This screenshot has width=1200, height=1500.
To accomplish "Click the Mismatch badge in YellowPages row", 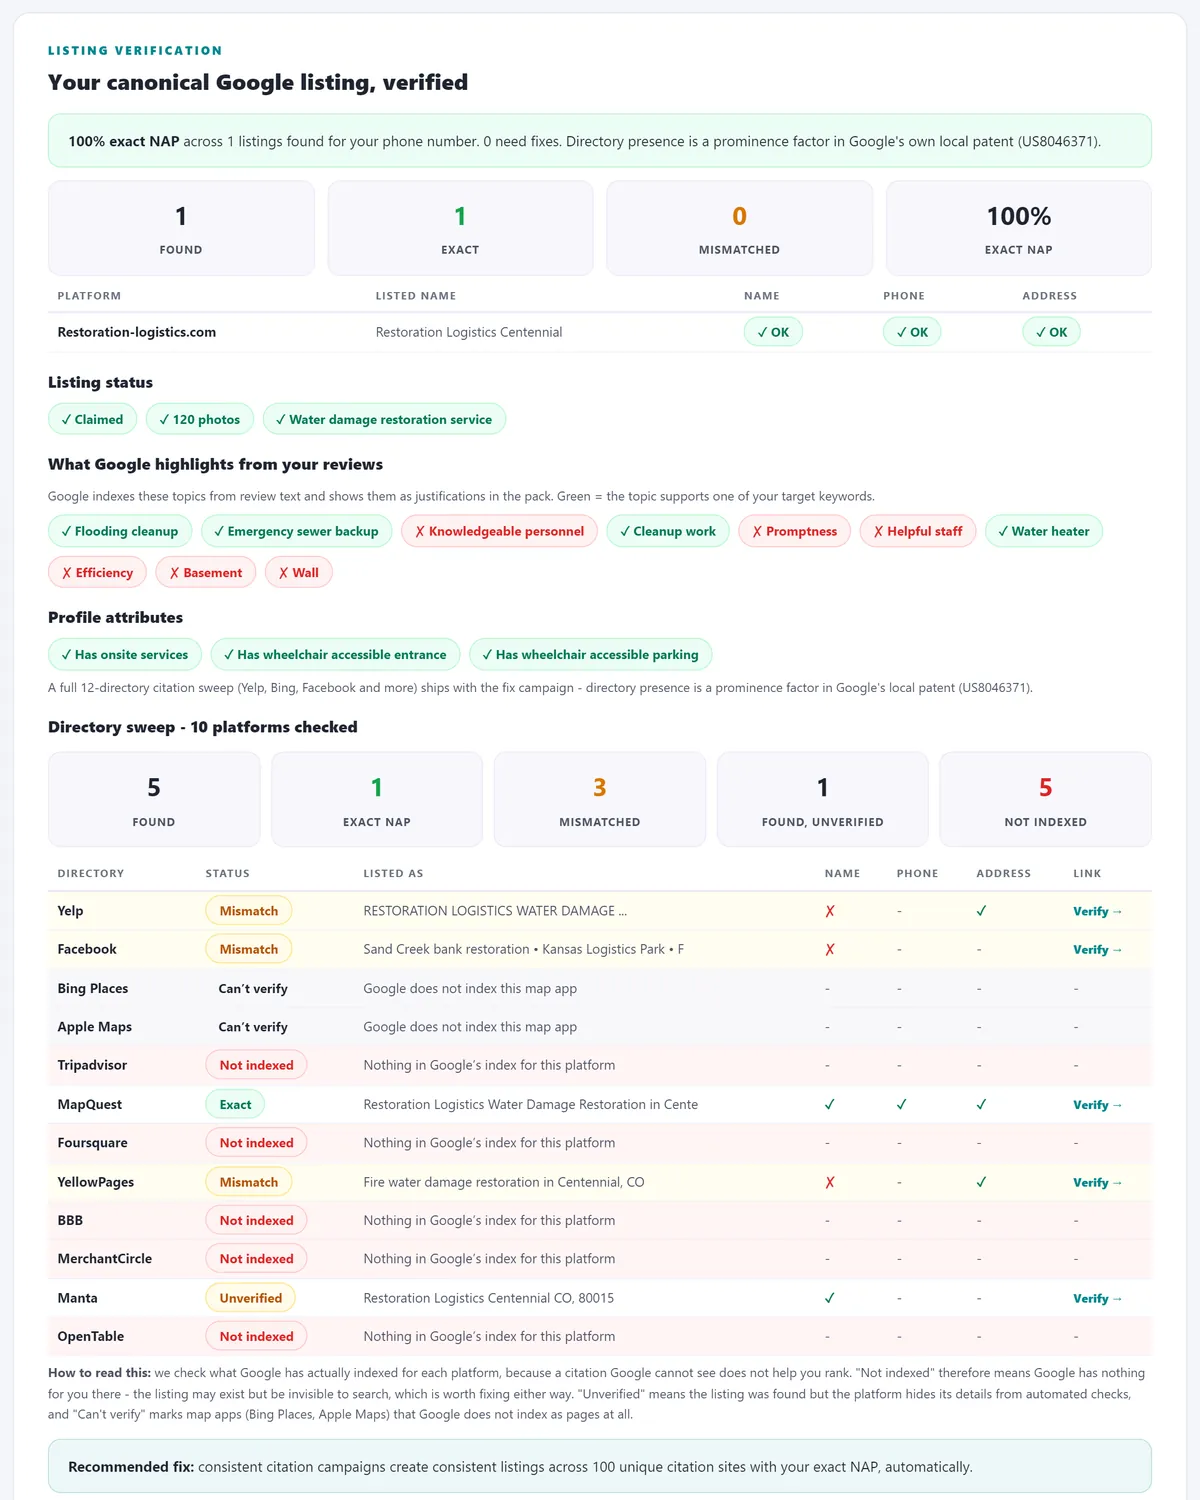I will click(x=249, y=1182).
